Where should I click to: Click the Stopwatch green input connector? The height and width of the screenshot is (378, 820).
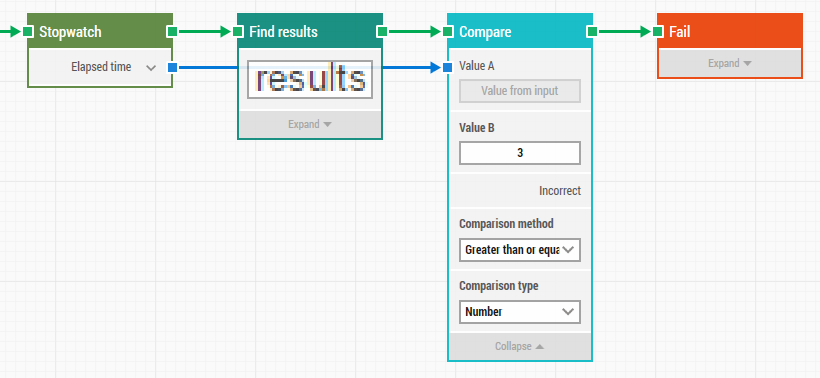pyautogui.click(x=28, y=31)
